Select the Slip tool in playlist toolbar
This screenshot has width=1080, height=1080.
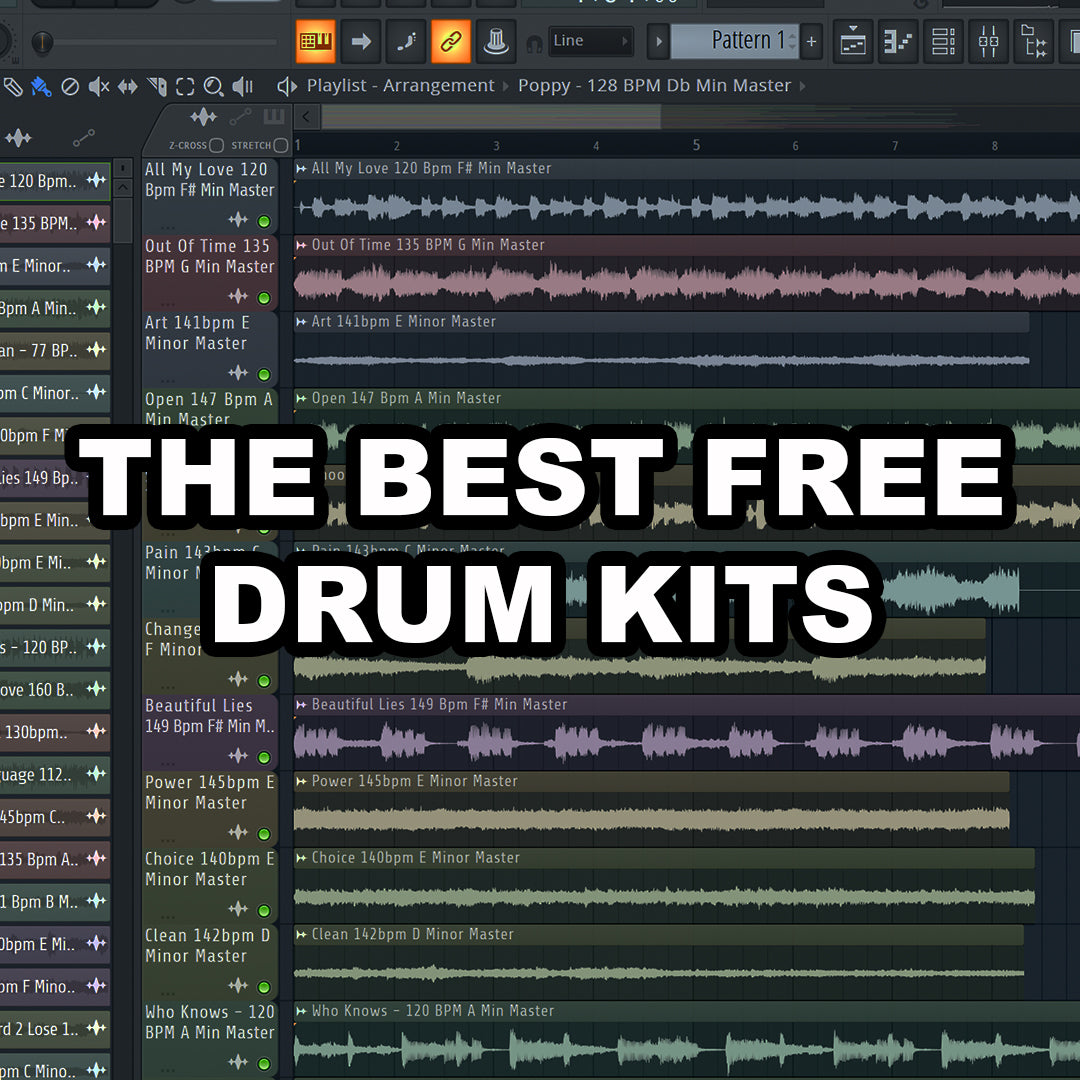(x=128, y=87)
